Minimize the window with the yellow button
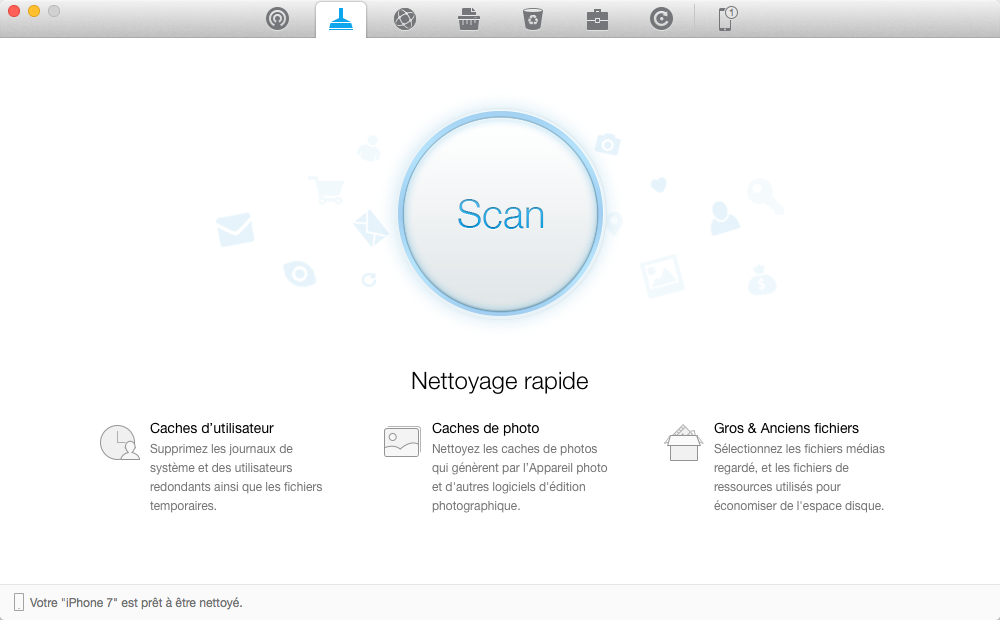 pyautogui.click(x=34, y=11)
